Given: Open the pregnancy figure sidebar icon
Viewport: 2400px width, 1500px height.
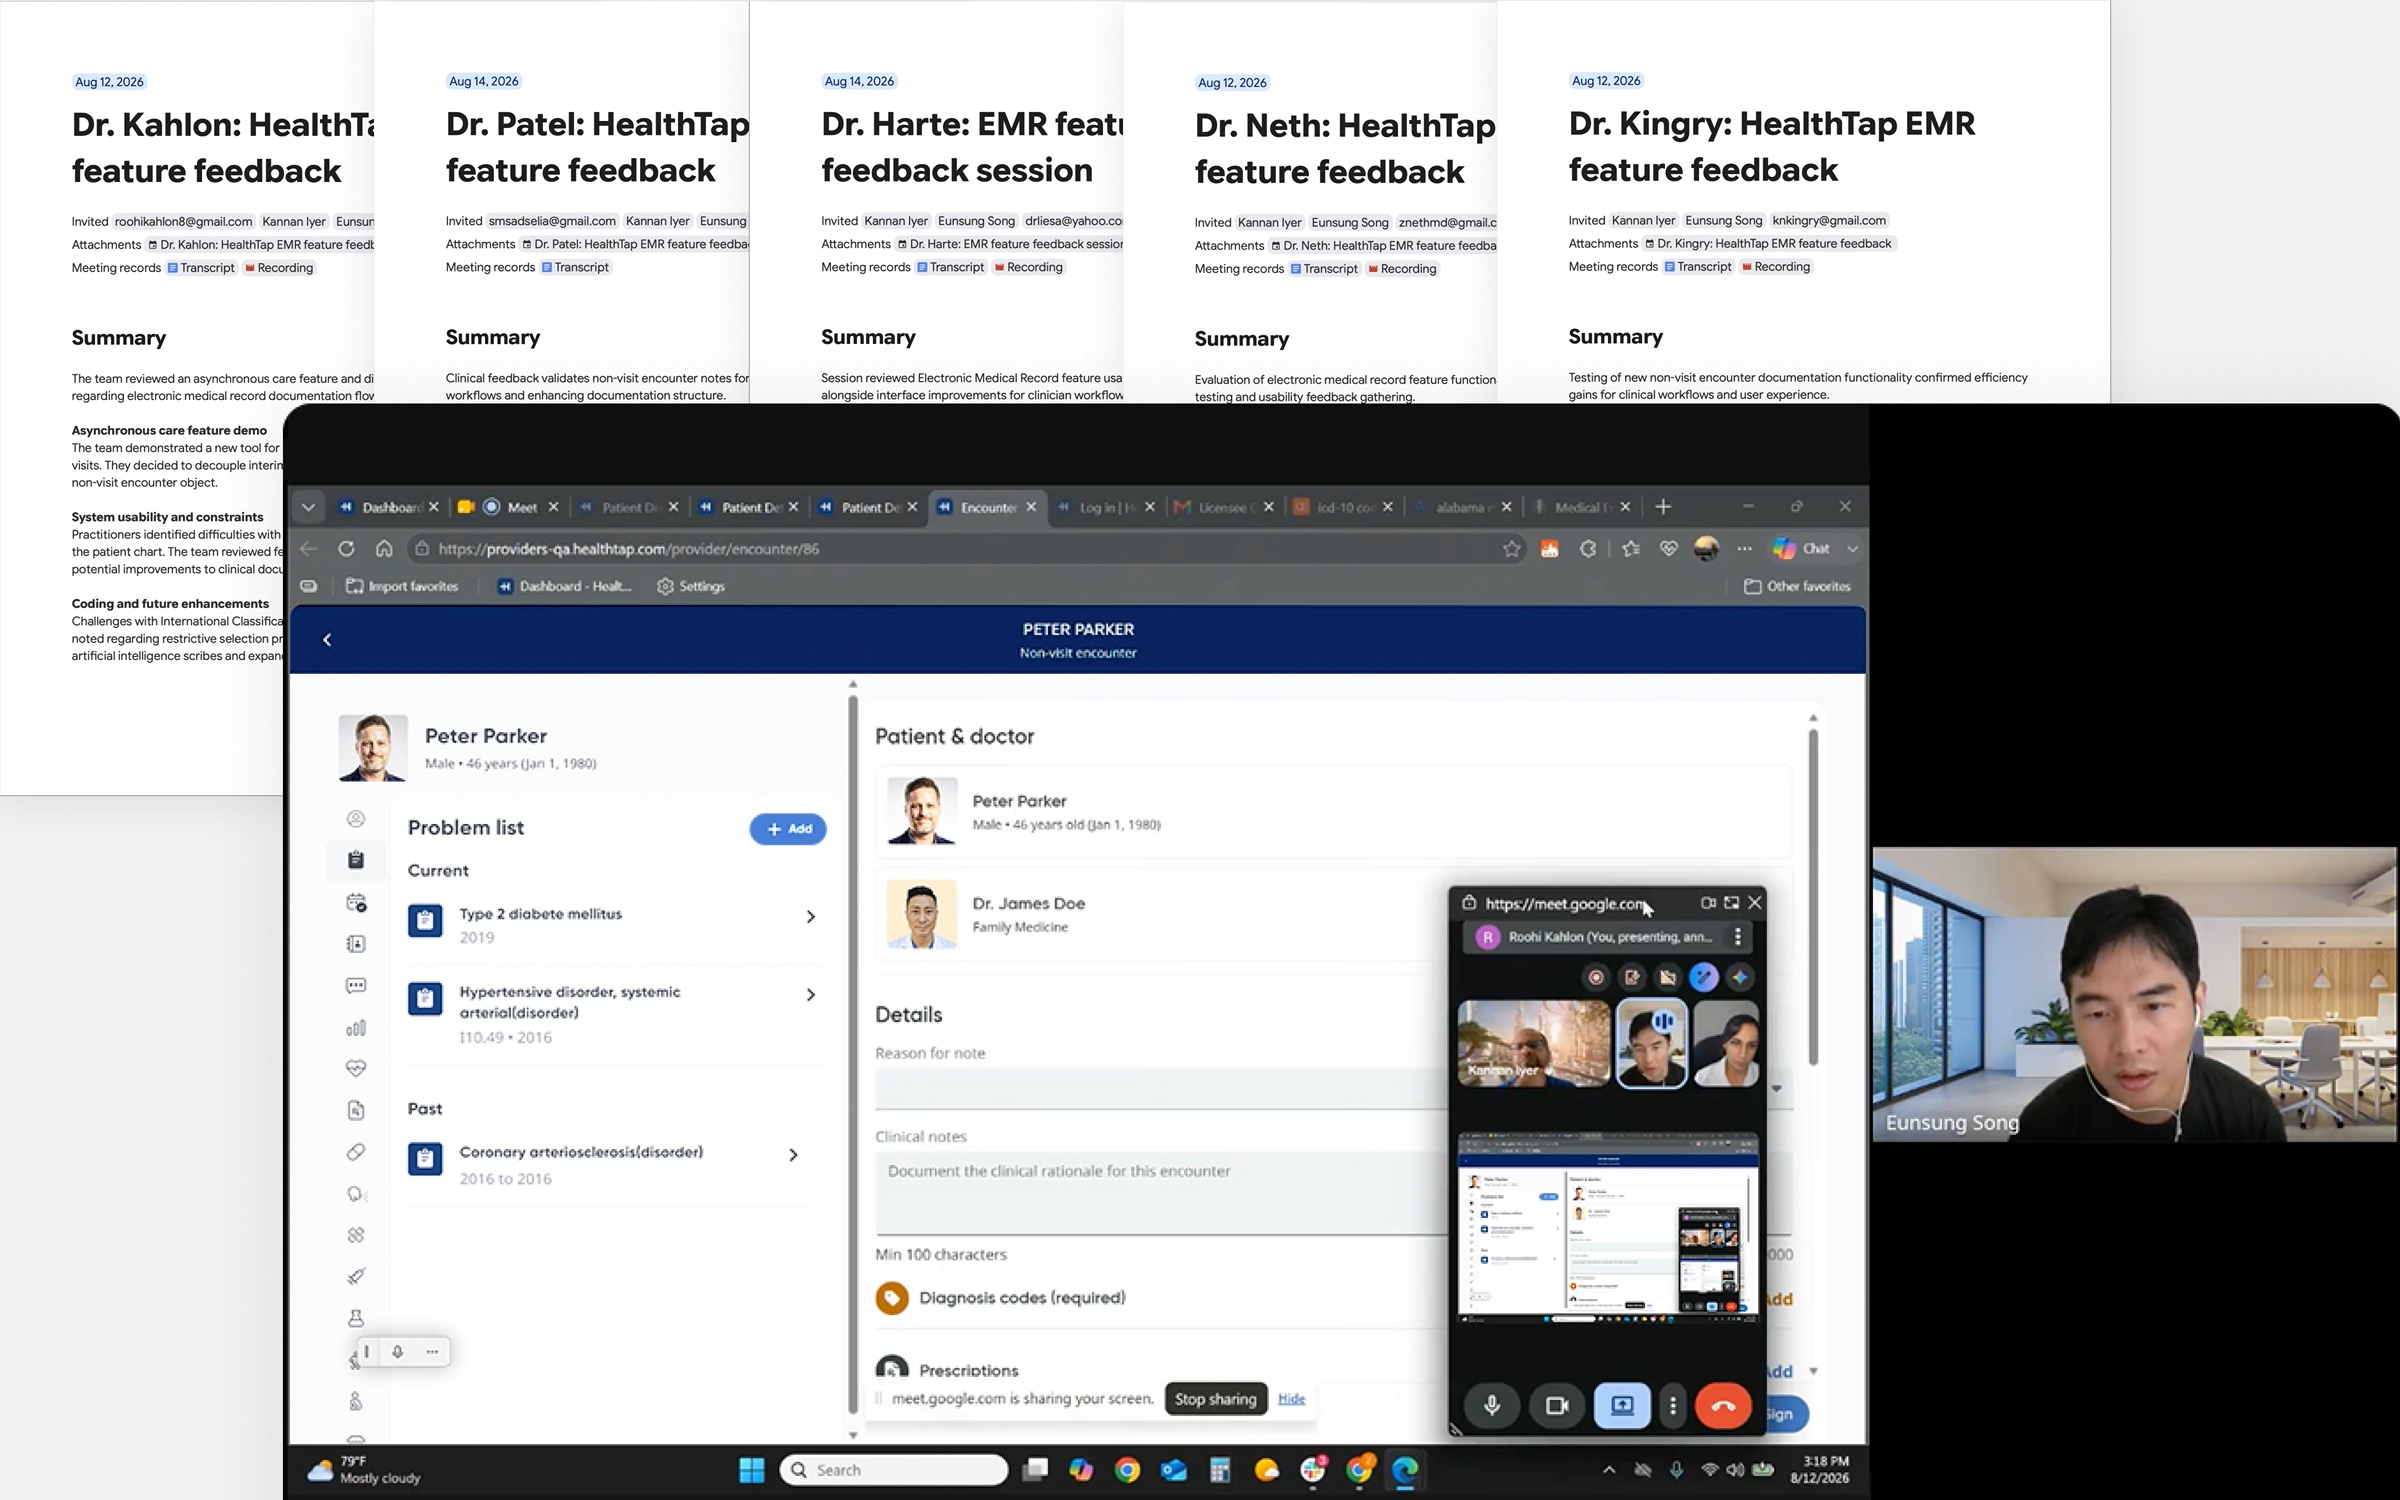Looking at the screenshot, I should coord(356,1402).
